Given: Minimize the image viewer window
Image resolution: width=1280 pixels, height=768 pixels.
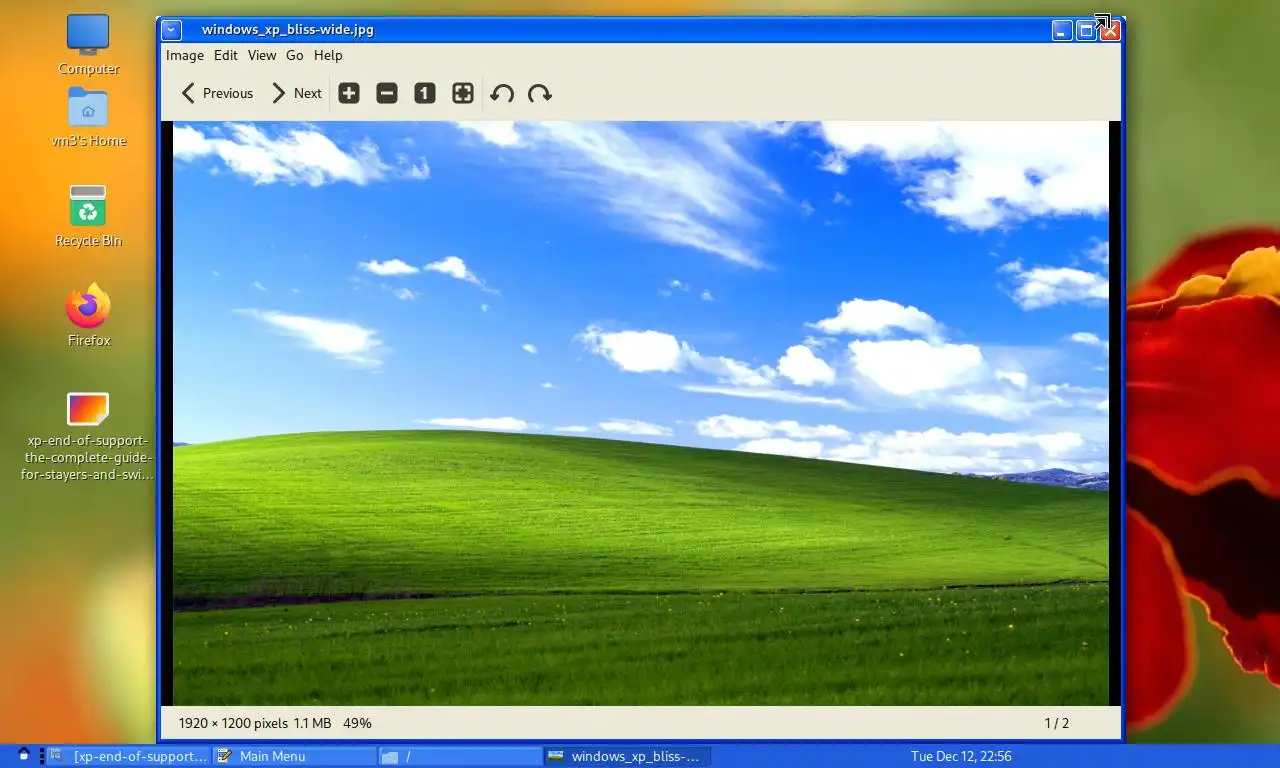Looking at the screenshot, I should coord(1062,31).
